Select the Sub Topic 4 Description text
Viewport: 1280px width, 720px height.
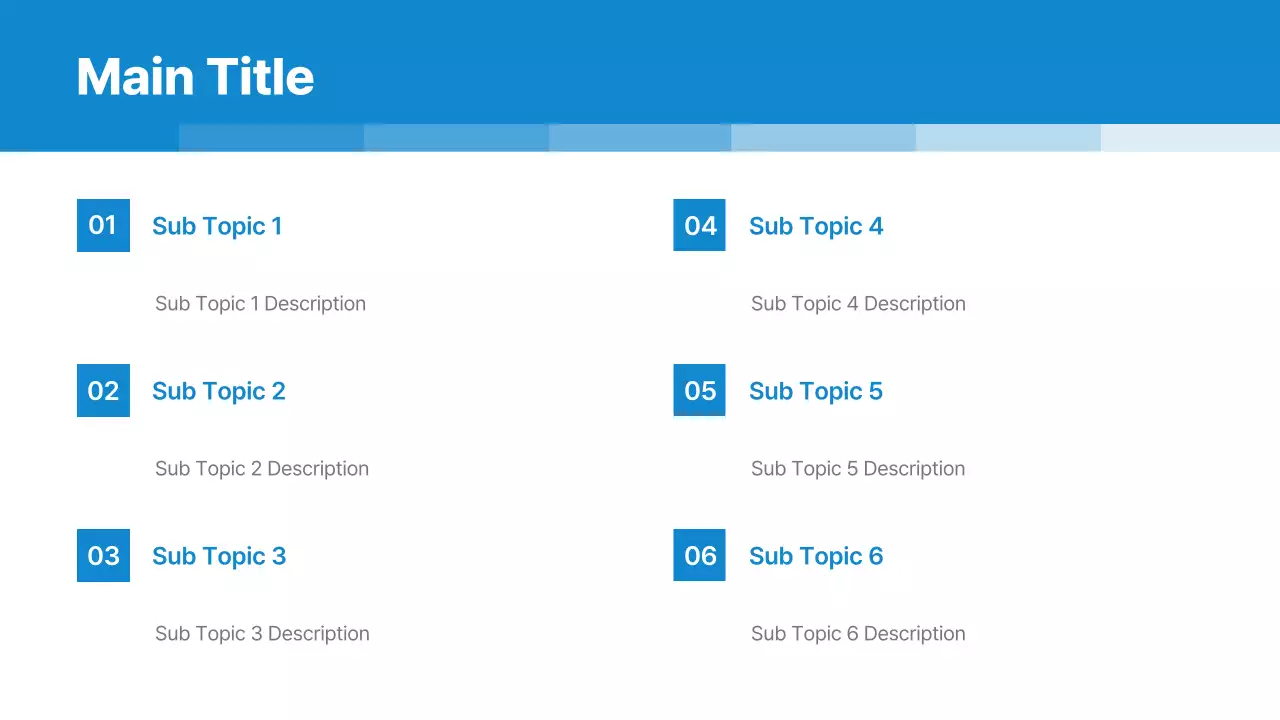[858, 304]
